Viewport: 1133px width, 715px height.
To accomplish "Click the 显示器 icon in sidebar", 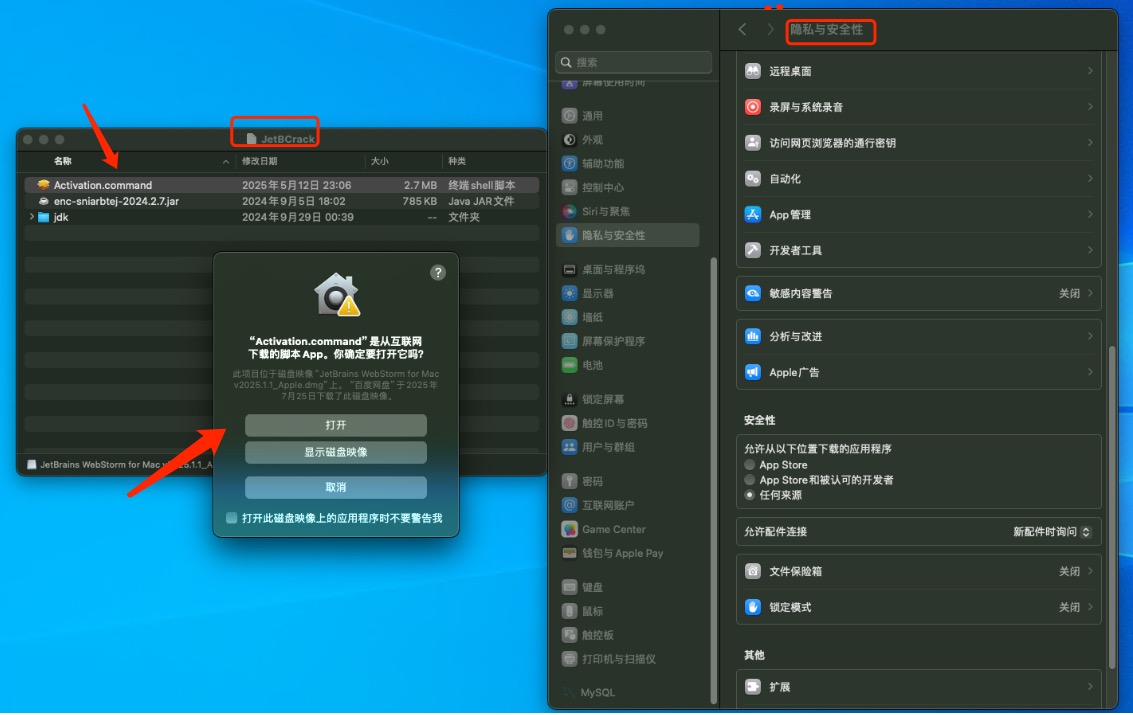I will click(569, 293).
